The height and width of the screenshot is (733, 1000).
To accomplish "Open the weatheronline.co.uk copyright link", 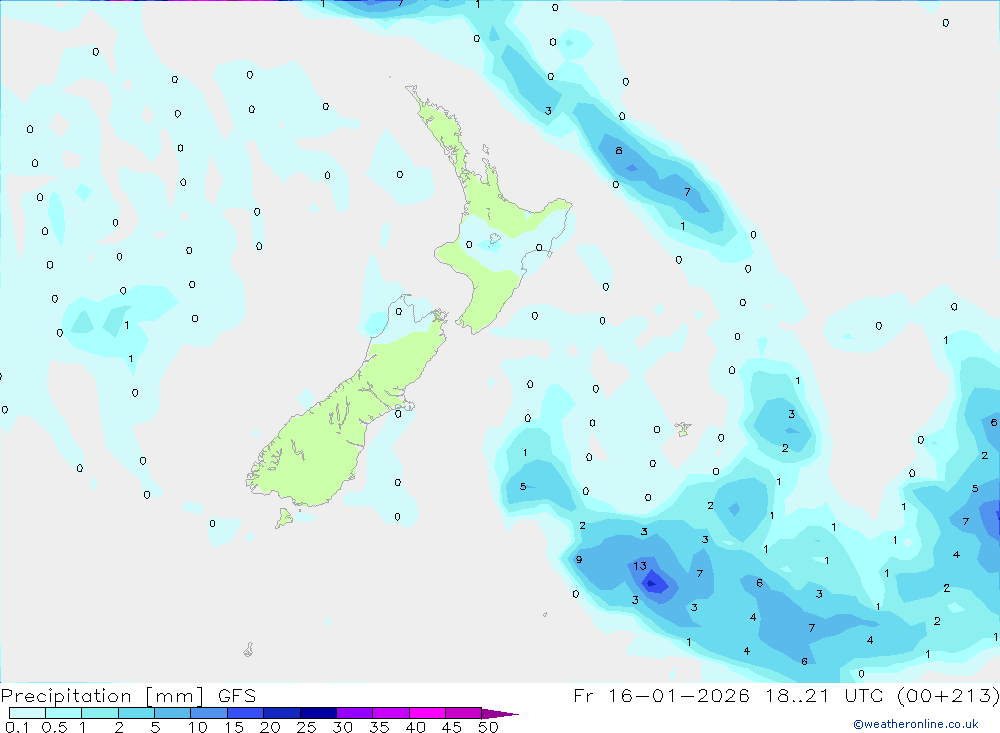I will pyautogui.click(x=916, y=724).
